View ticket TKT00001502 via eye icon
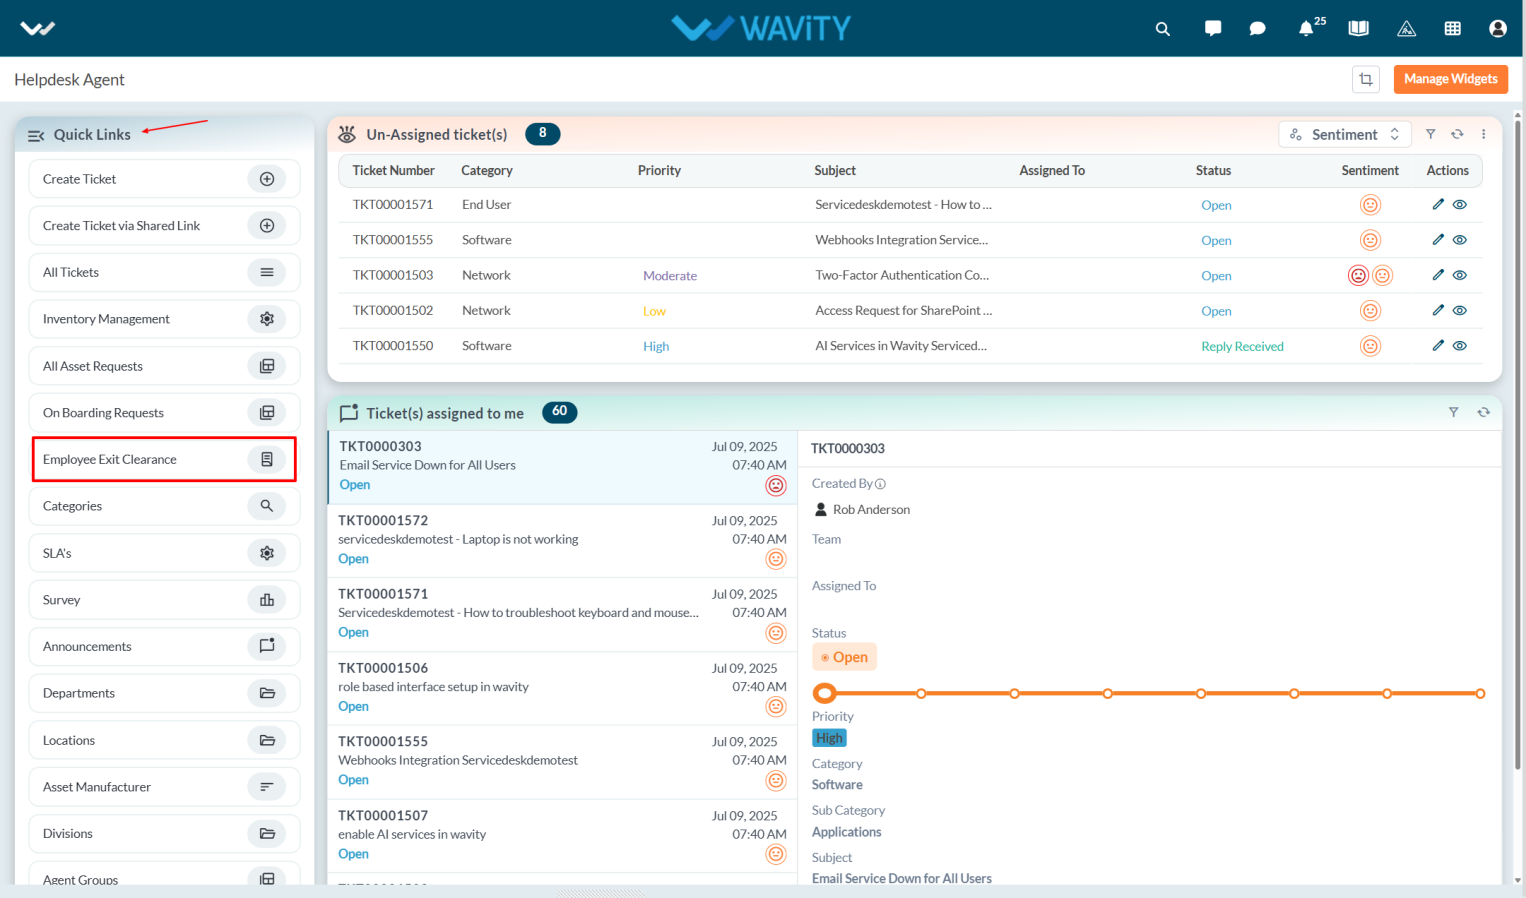This screenshot has height=898, width=1526. pos(1460,310)
